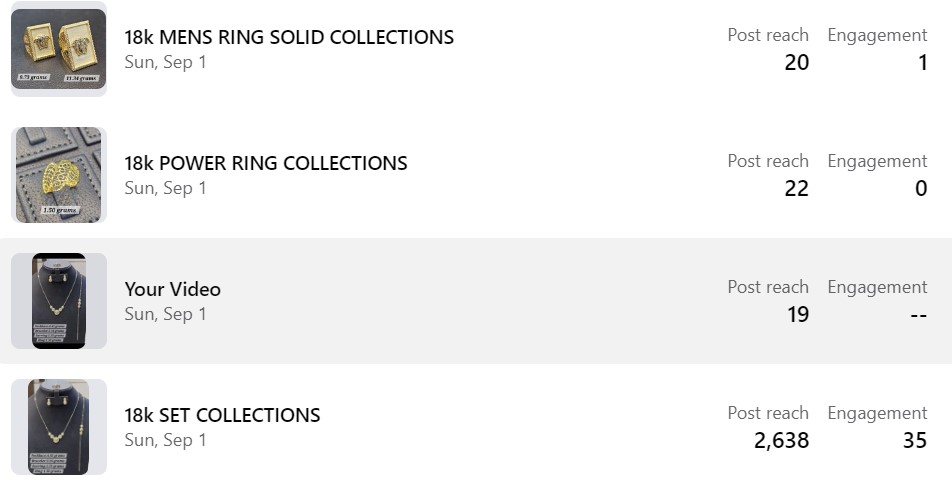This screenshot has width=952, height=489.
Task: Open the 18k MENS RING SOLID COLLECTIONS title
Action: click(x=289, y=37)
